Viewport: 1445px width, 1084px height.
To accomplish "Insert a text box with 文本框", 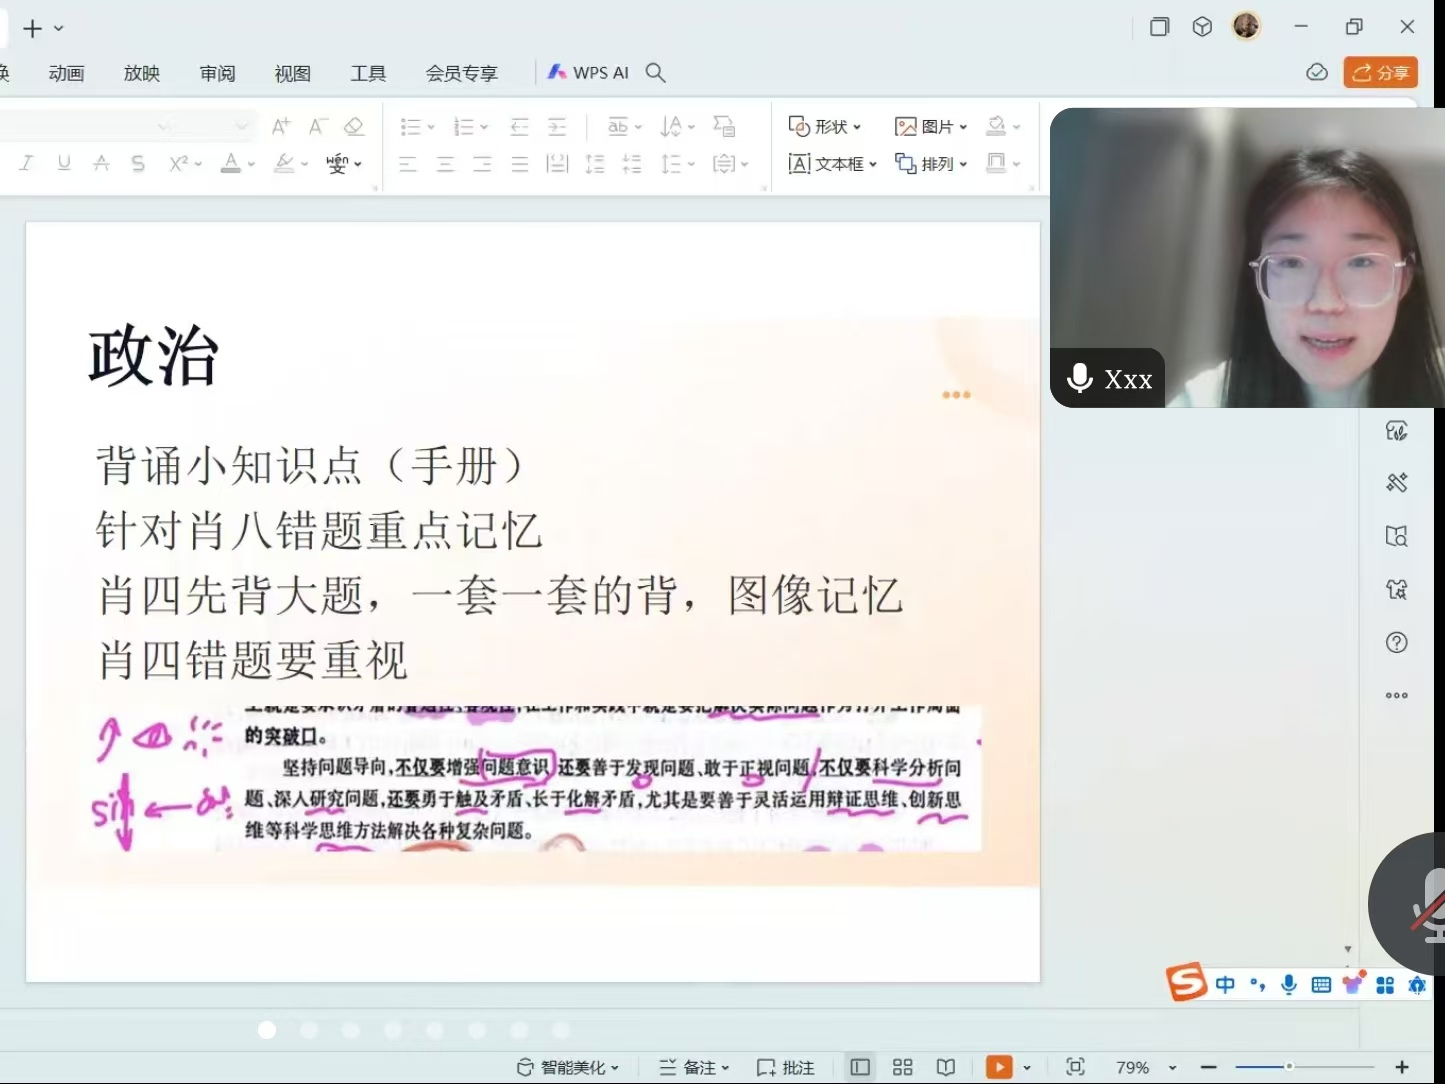I will pyautogui.click(x=831, y=163).
